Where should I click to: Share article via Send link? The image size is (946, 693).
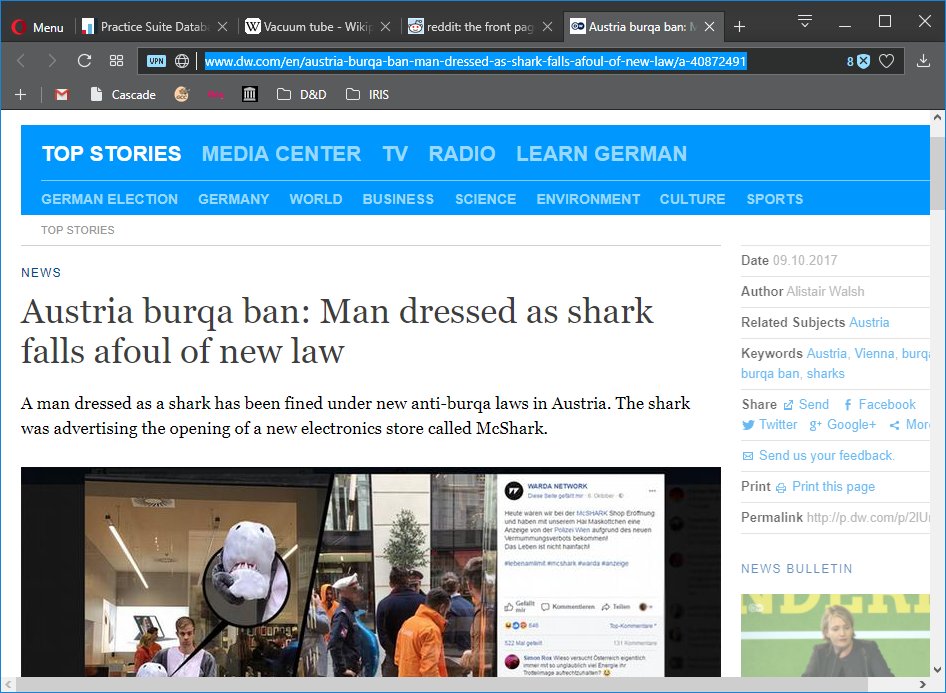point(806,405)
